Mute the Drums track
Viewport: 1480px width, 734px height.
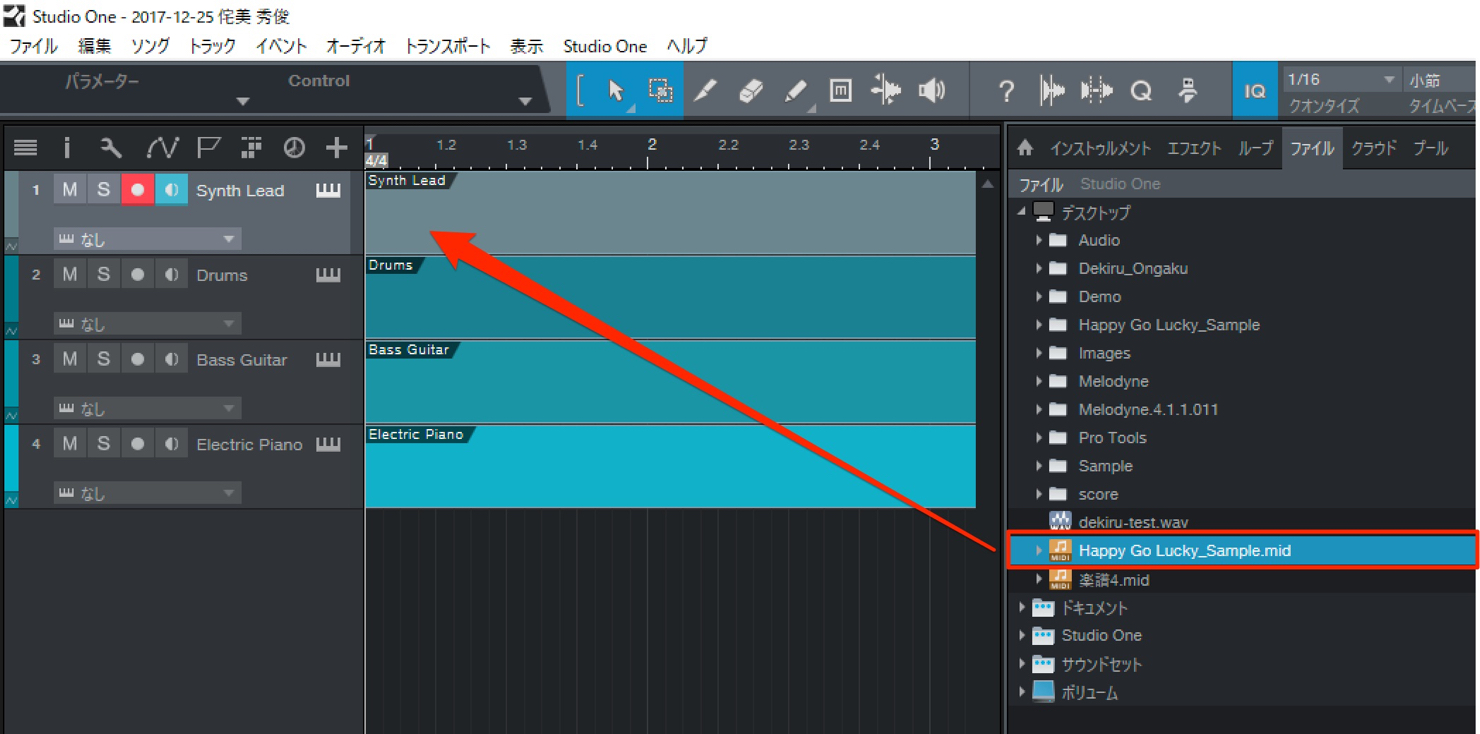coord(69,275)
